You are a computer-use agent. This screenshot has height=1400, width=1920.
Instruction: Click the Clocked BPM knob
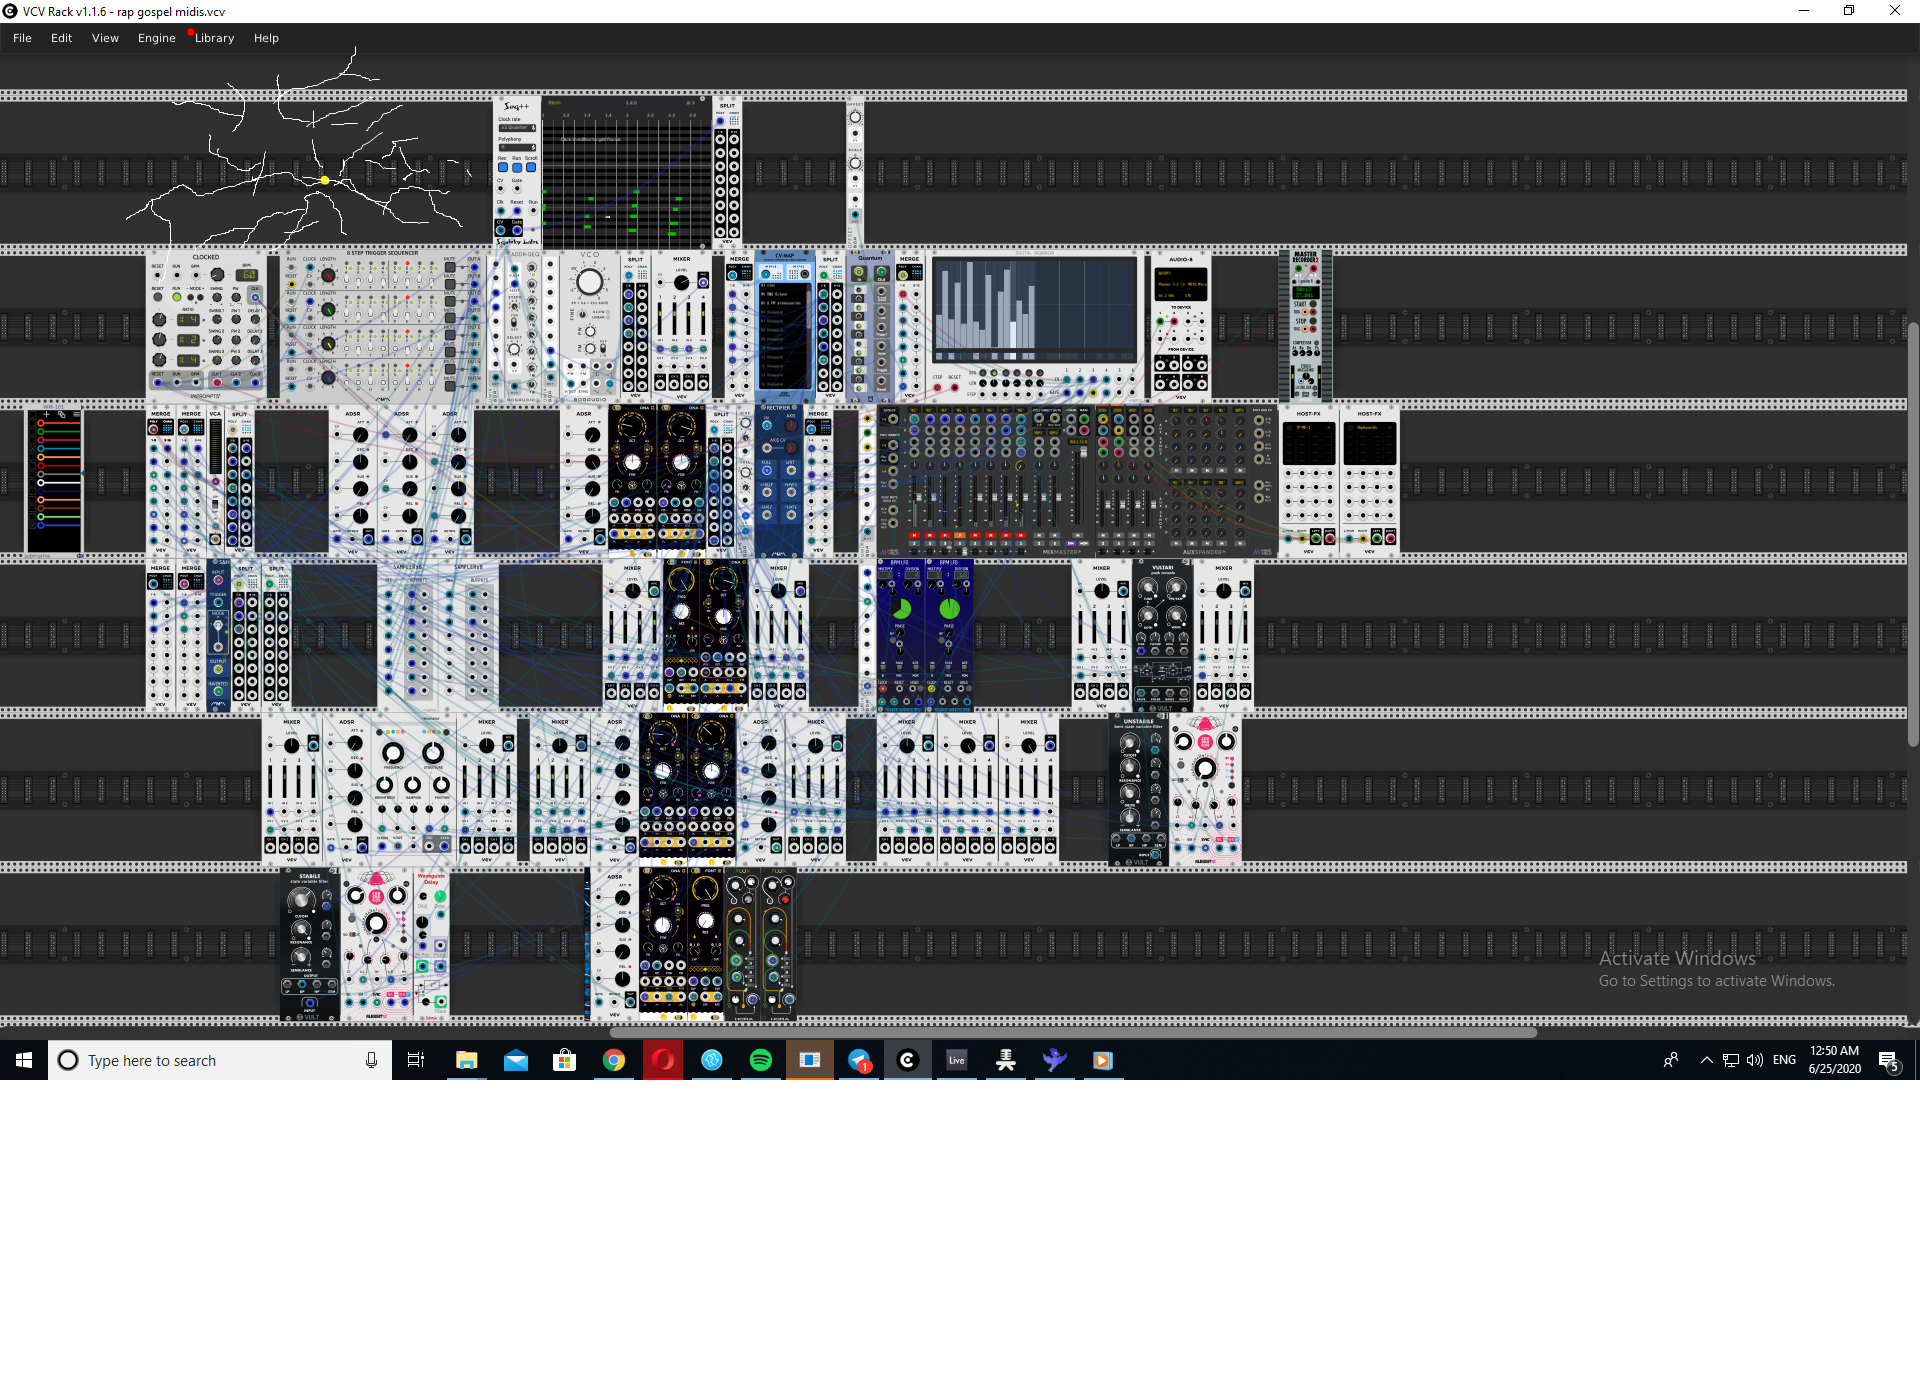click(217, 275)
